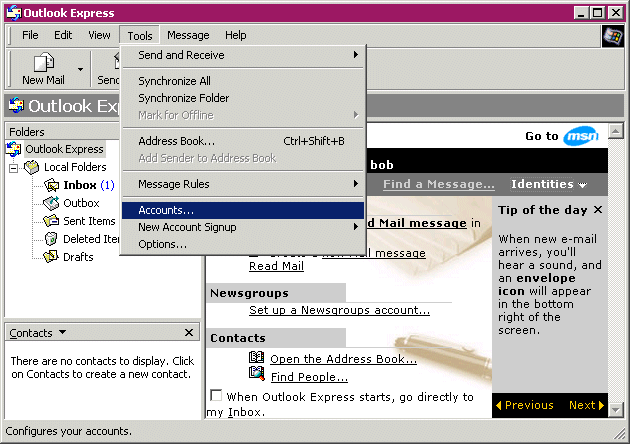The width and height of the screenshot is (630, 444).
Task: Collapse the Local Folders tree node
Action: tap(14, 168)
